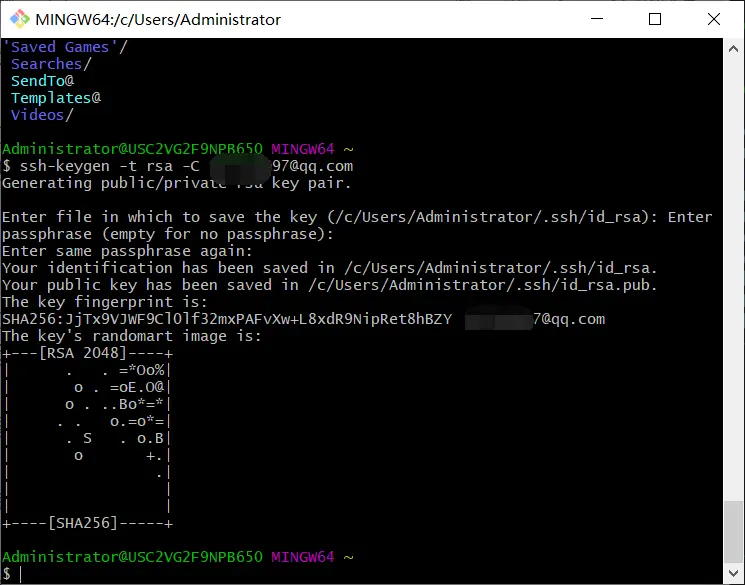Click the scrollbar down arrow
This screenshot has width=745, height=585.
733,573
